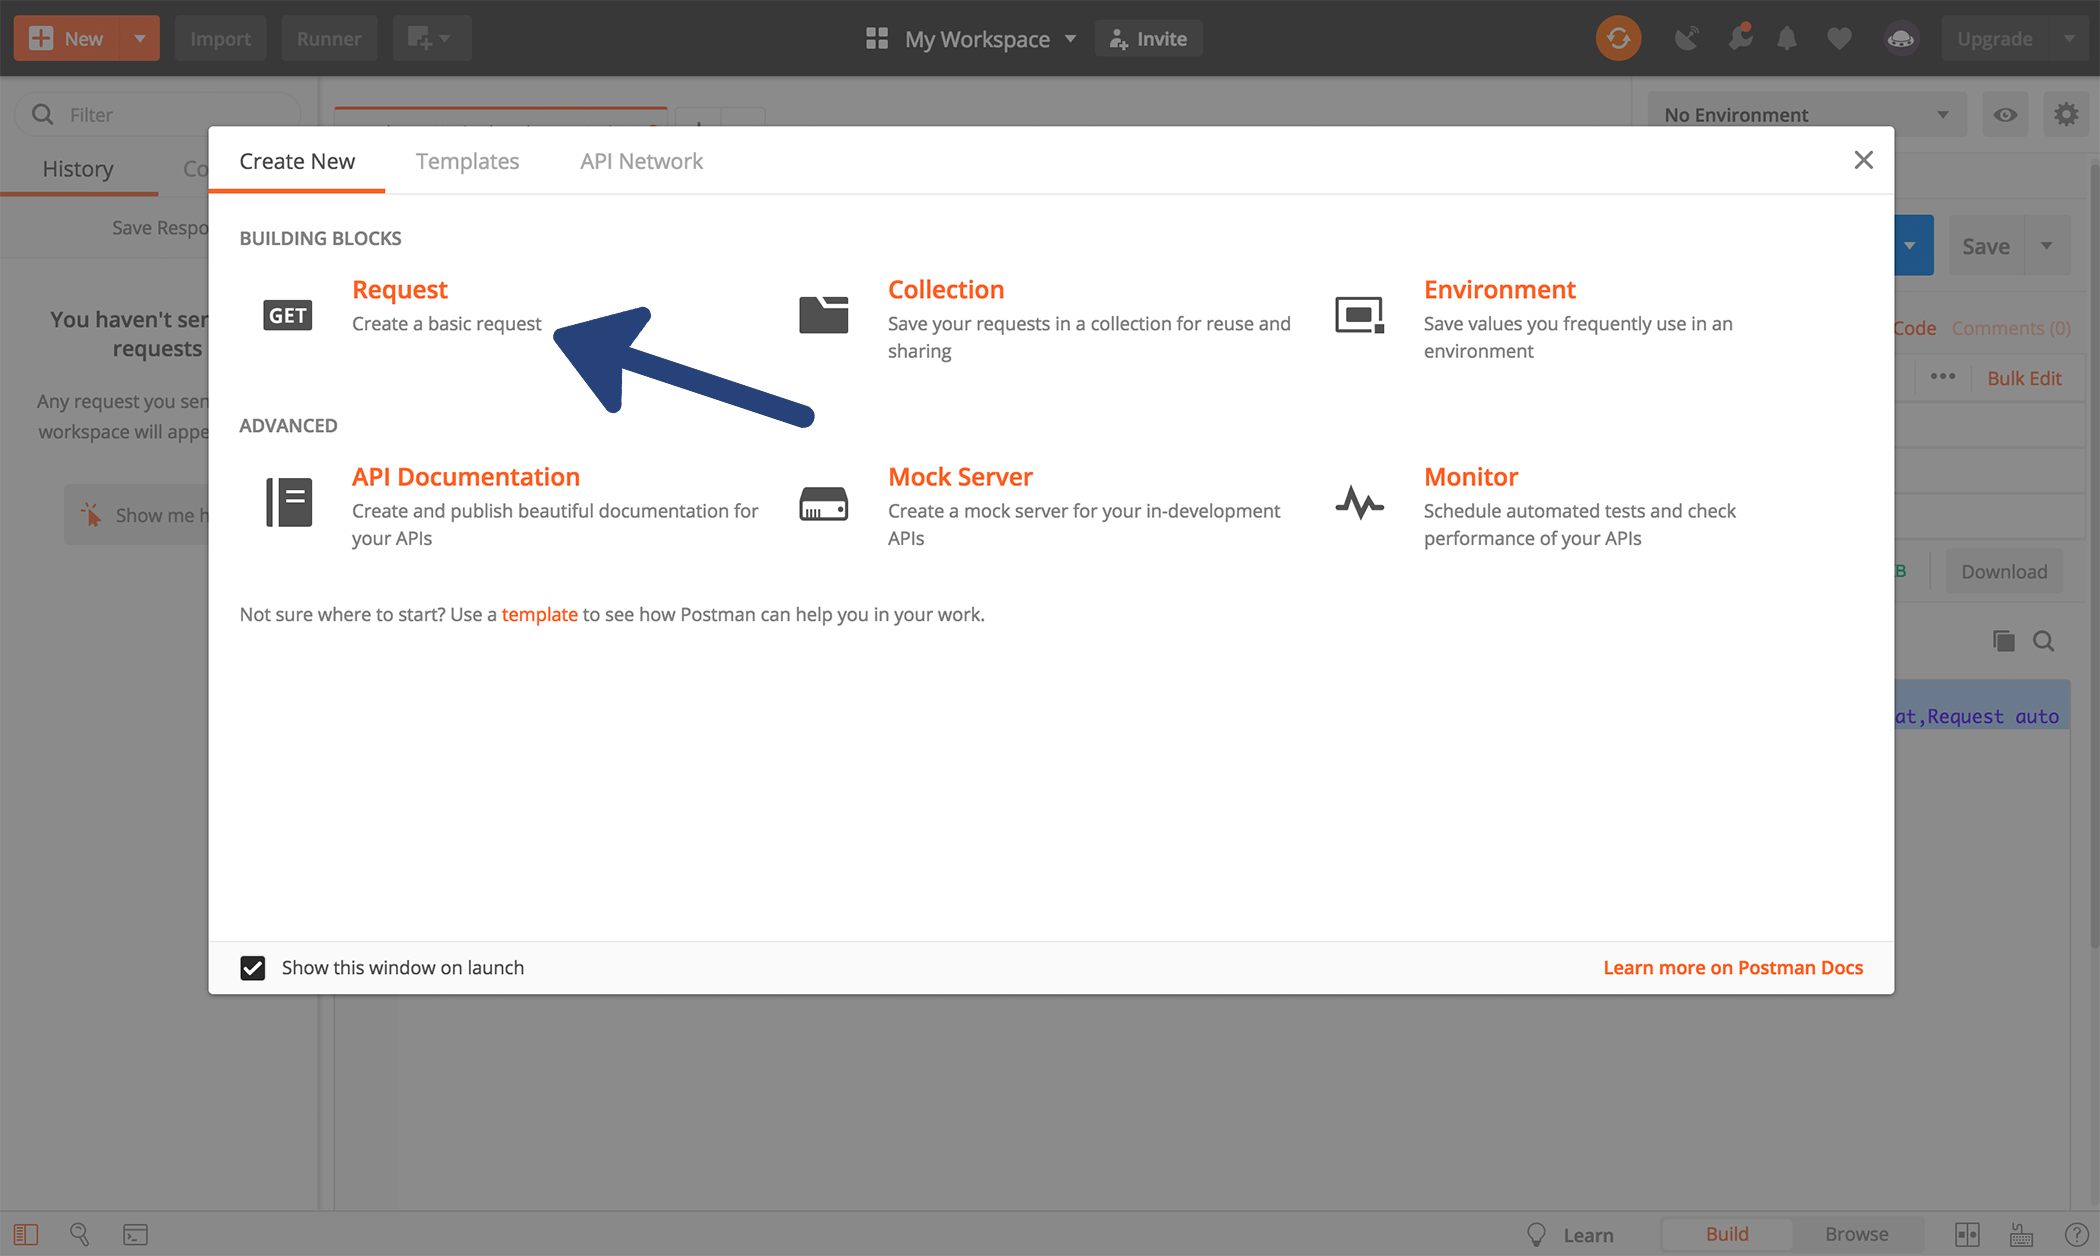Switch to the API Network tab

point(641,161)
